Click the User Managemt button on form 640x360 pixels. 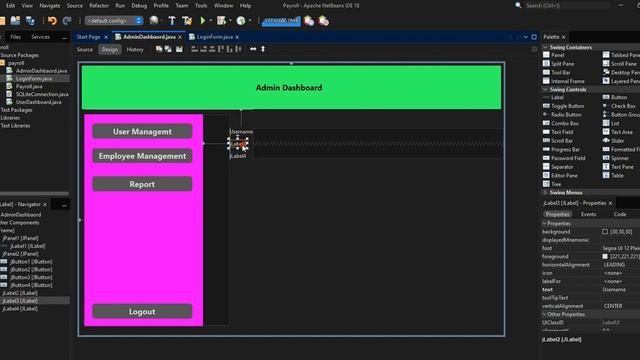click(x=142, y=131)
